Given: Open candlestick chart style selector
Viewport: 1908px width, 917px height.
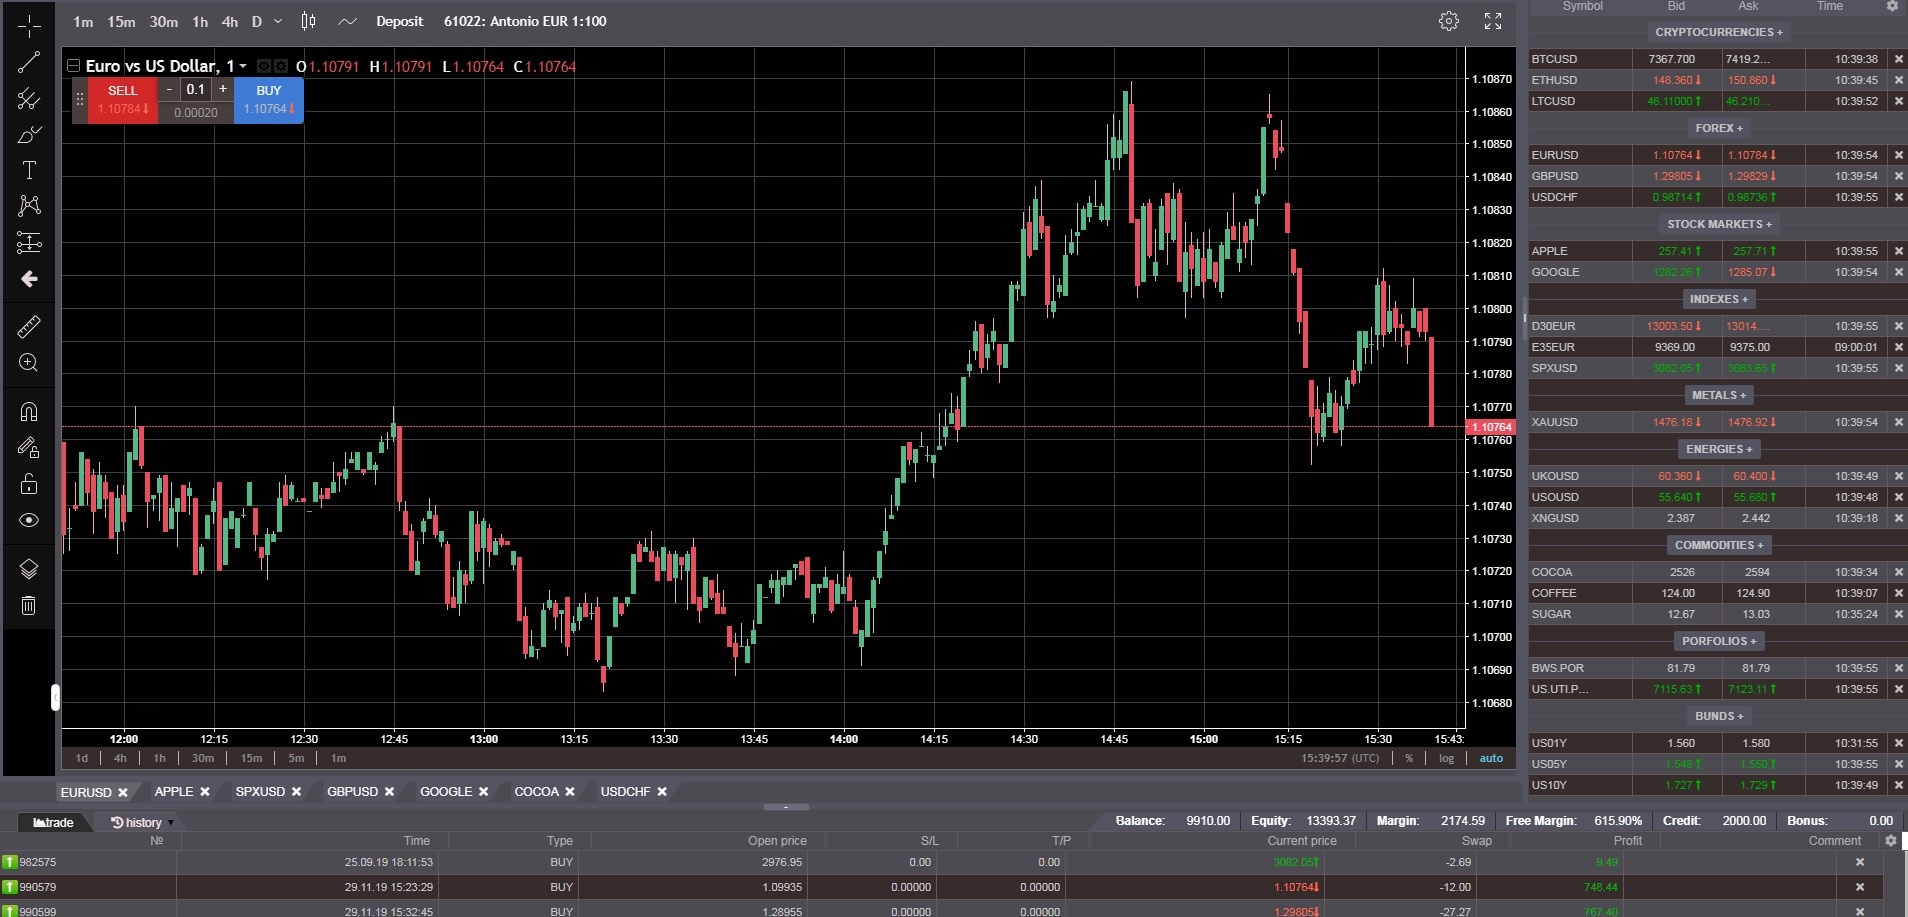Looking at the screenshot, I should [x=308, y=21].
